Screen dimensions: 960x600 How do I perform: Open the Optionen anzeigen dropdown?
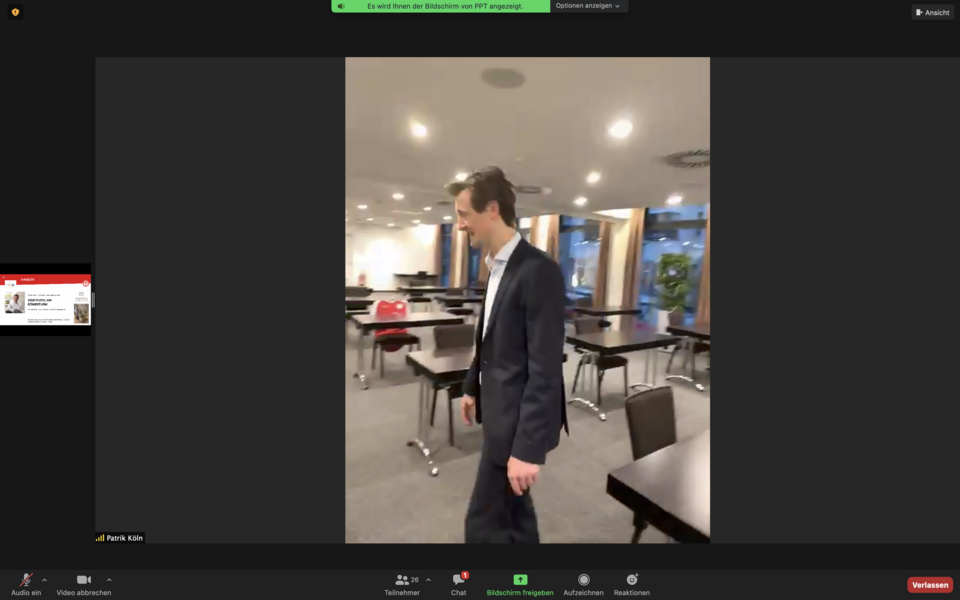coord(588,6)
